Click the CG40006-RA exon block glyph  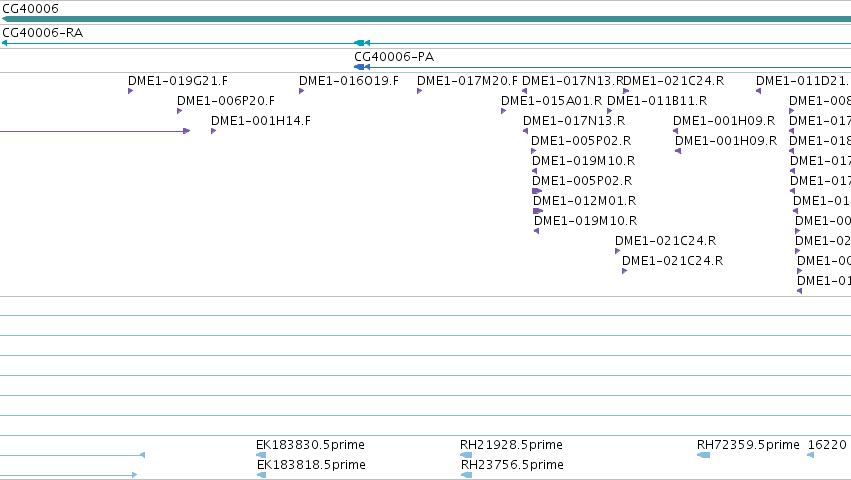(x=359, y=43)
